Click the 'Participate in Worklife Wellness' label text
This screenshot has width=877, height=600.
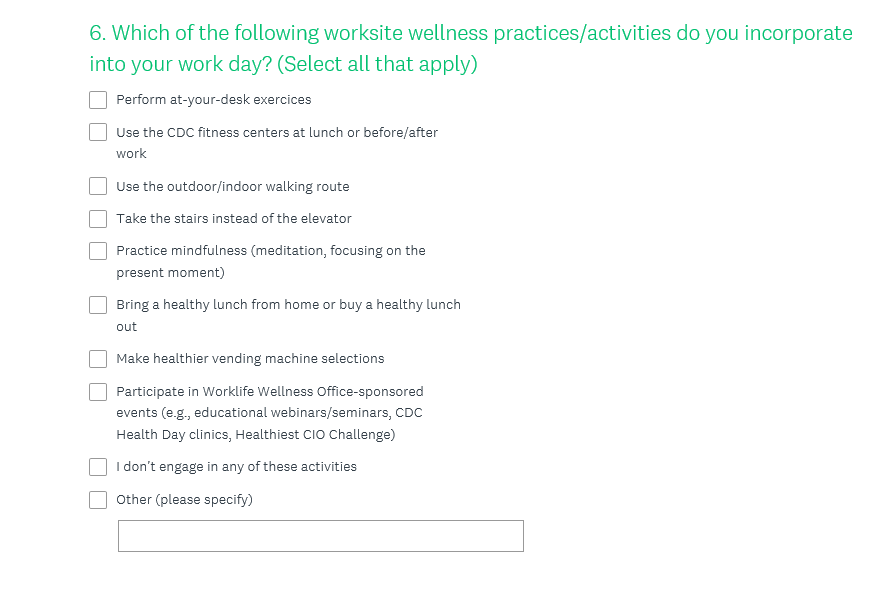pyautogui.click(x=269, y=392)
